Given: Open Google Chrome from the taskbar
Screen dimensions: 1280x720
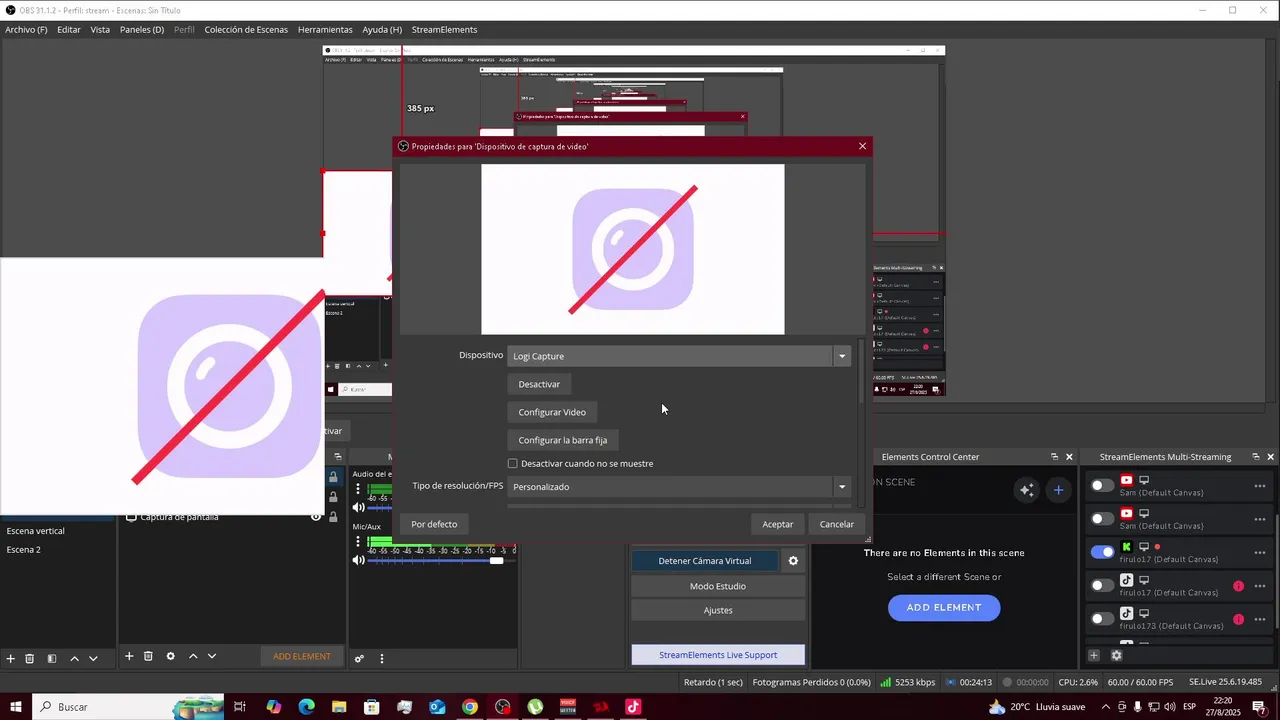Looking at the screenshot, I should click(x=470, y=707).
